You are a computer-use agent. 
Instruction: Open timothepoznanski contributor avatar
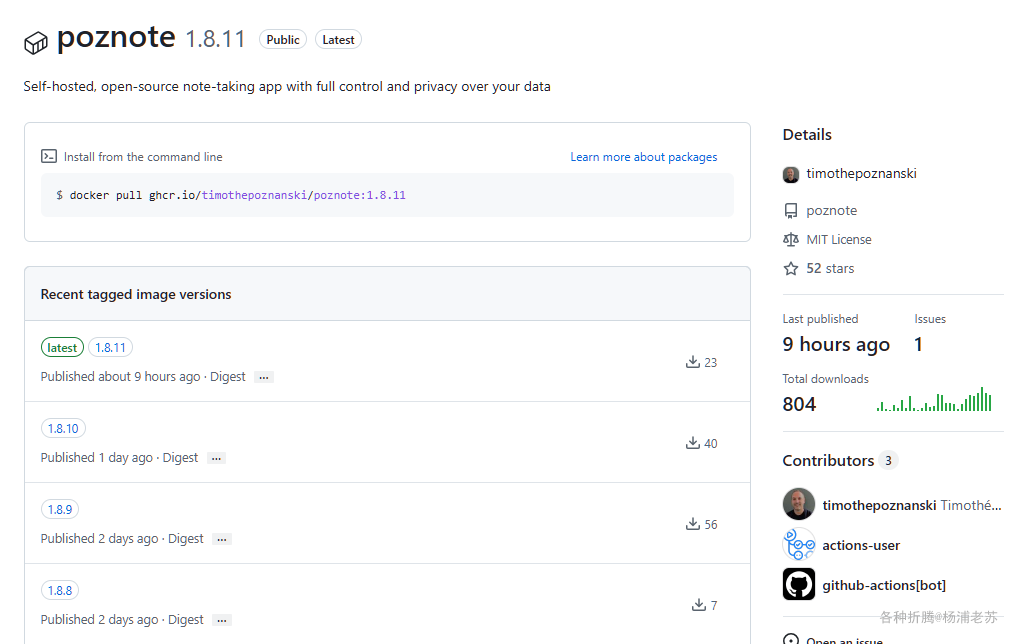click(x=799, y=504)
